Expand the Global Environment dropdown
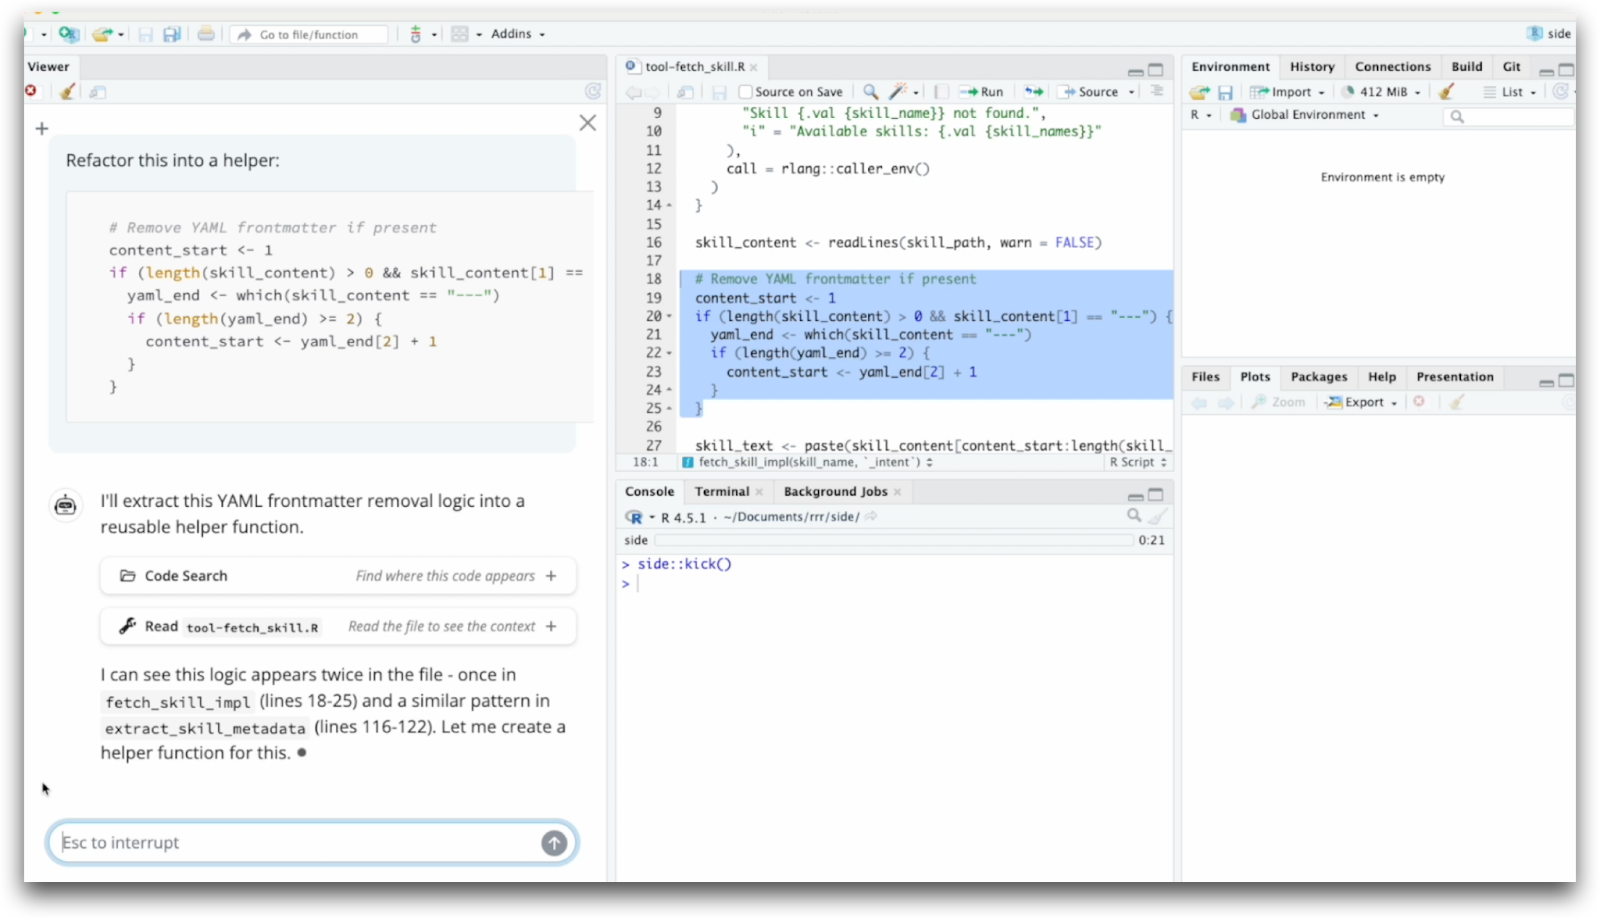 1314,115
